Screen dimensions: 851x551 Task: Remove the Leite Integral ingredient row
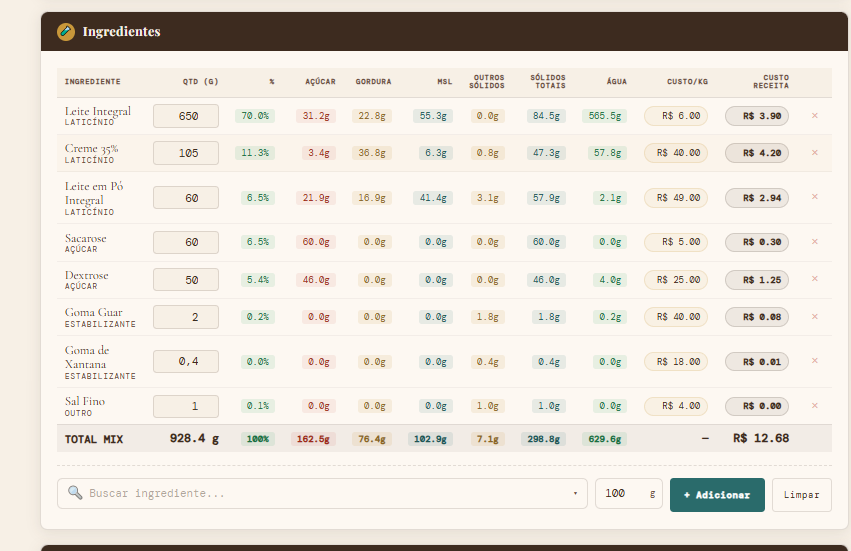(814, 116)
